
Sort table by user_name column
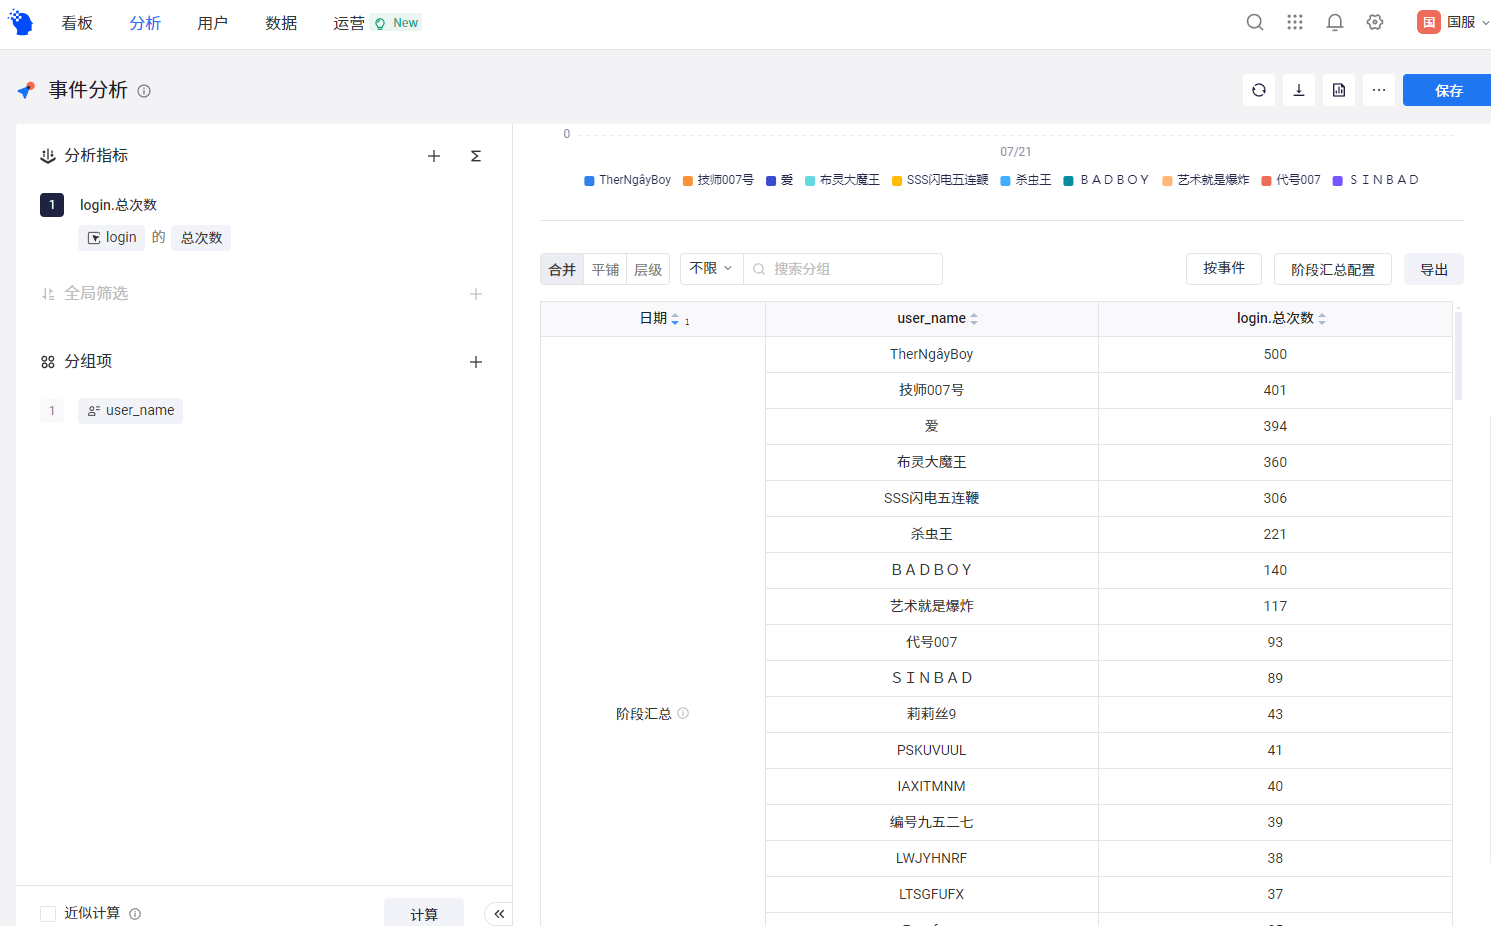pos(974,319)
